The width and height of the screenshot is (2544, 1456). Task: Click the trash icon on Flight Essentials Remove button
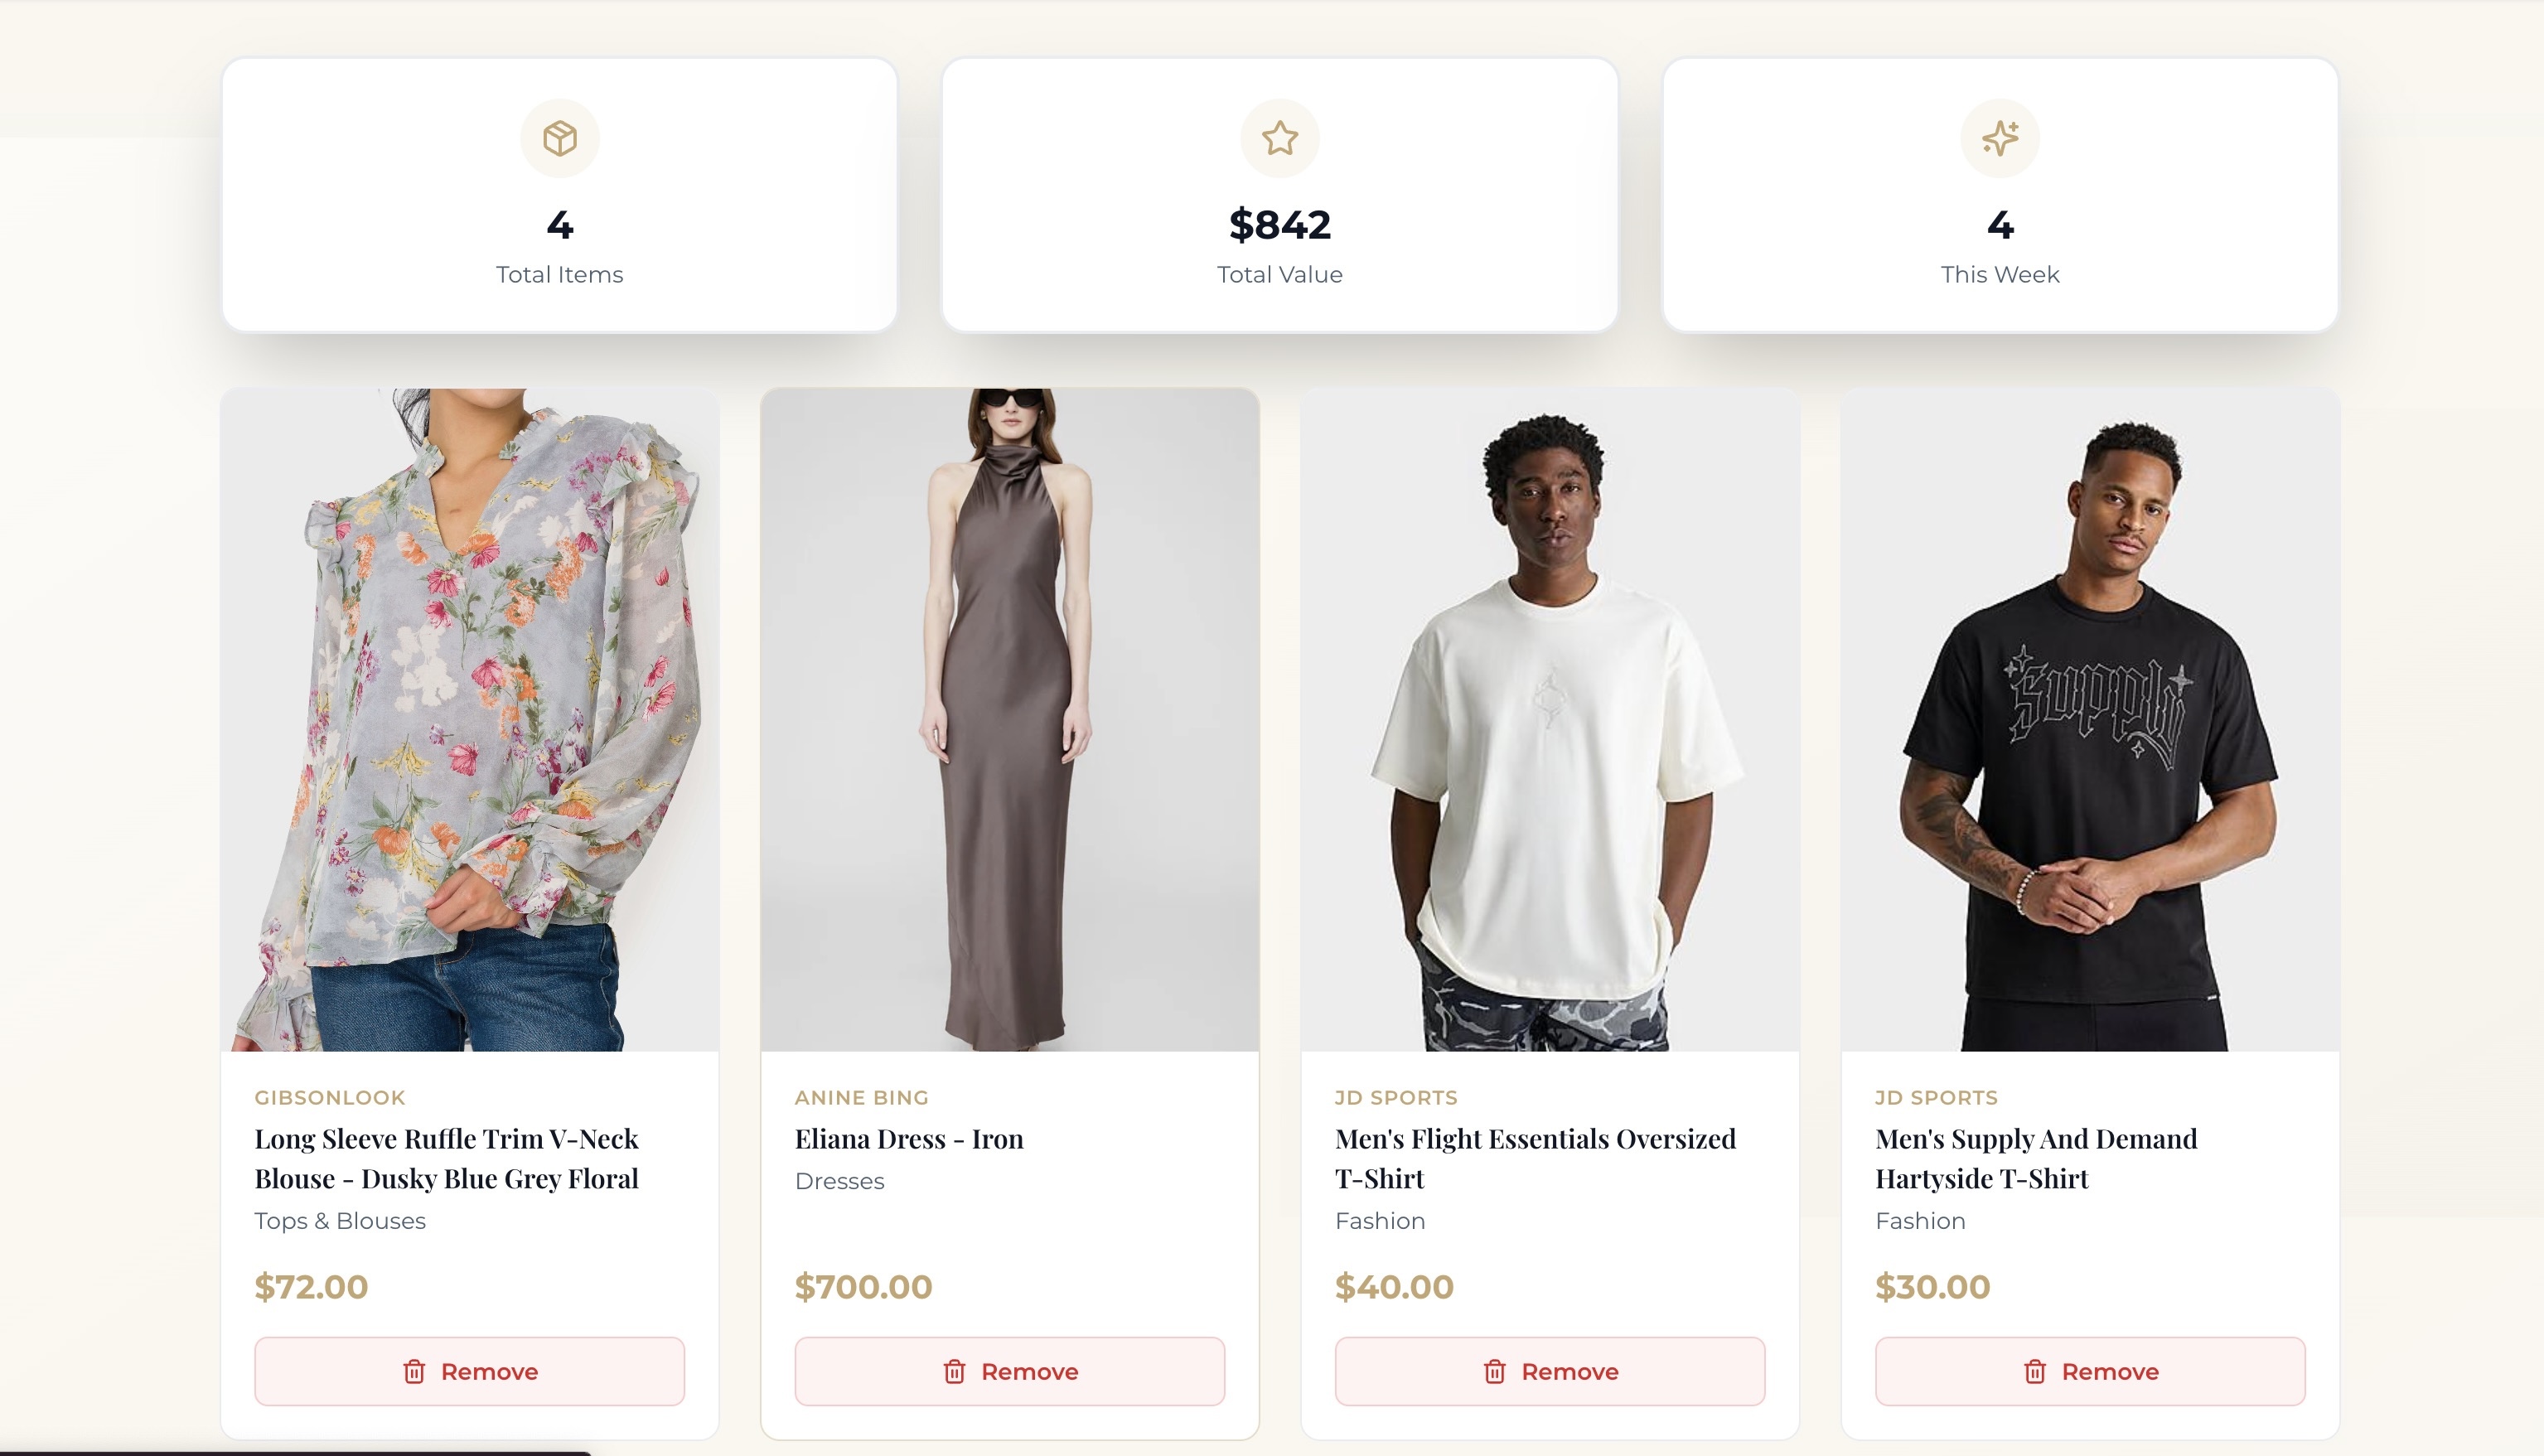tap(1494, 1371)
